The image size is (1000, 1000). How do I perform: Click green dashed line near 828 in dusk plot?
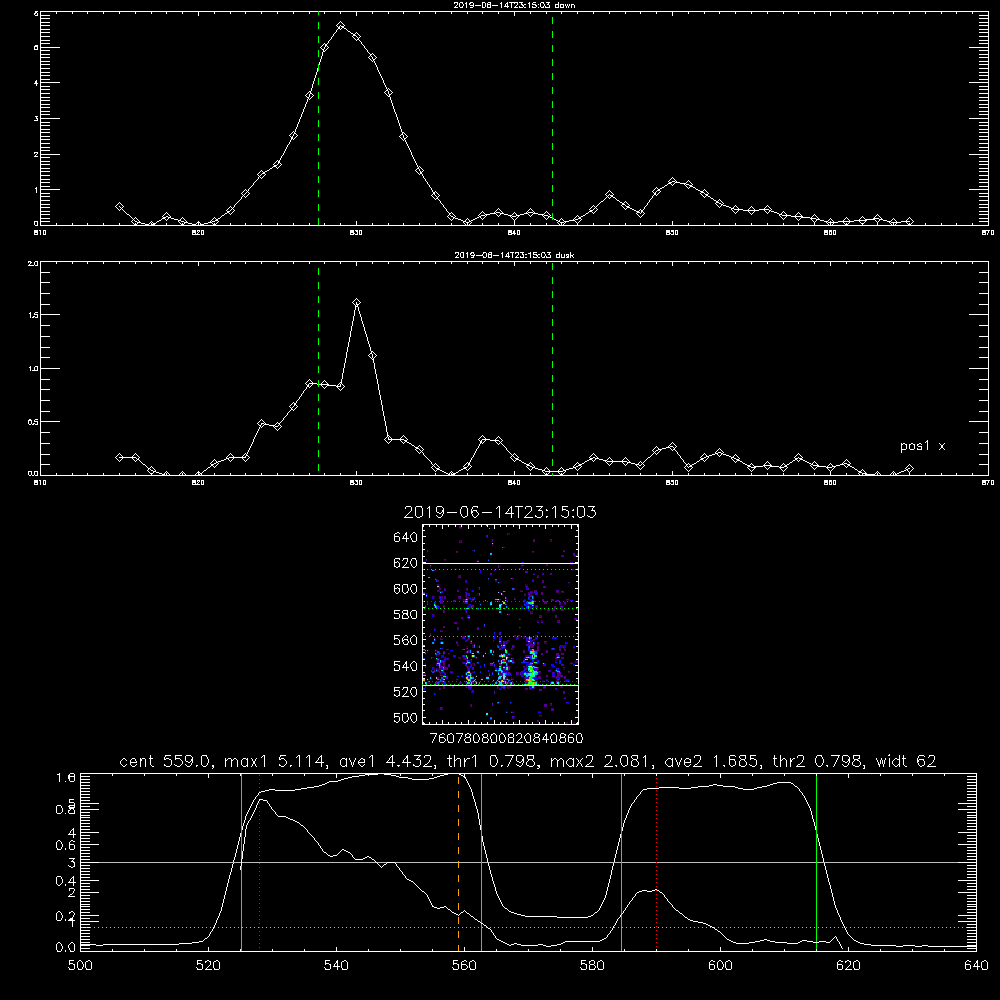tap(318, 370)
